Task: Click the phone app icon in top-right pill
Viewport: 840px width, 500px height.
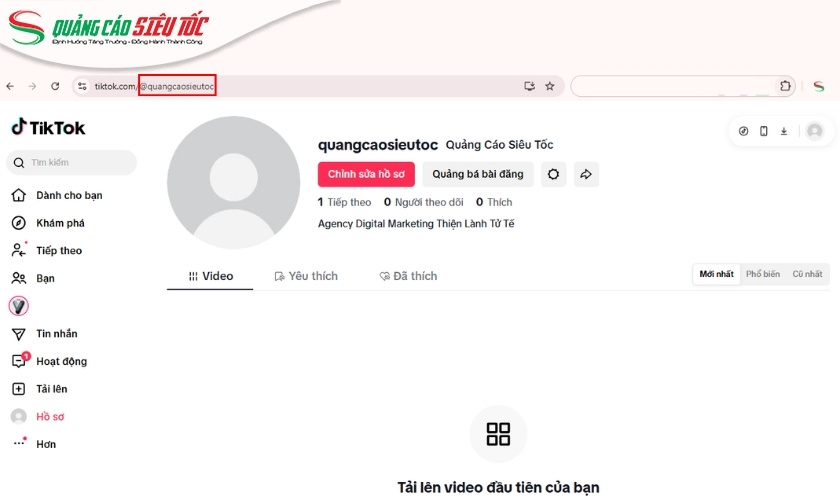Action: (763, 131)
